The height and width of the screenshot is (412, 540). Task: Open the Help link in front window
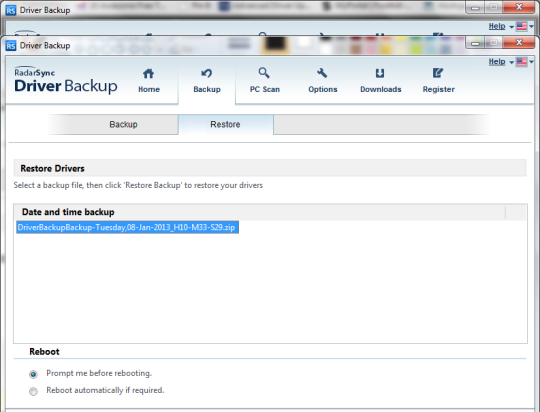click(497, 62)
